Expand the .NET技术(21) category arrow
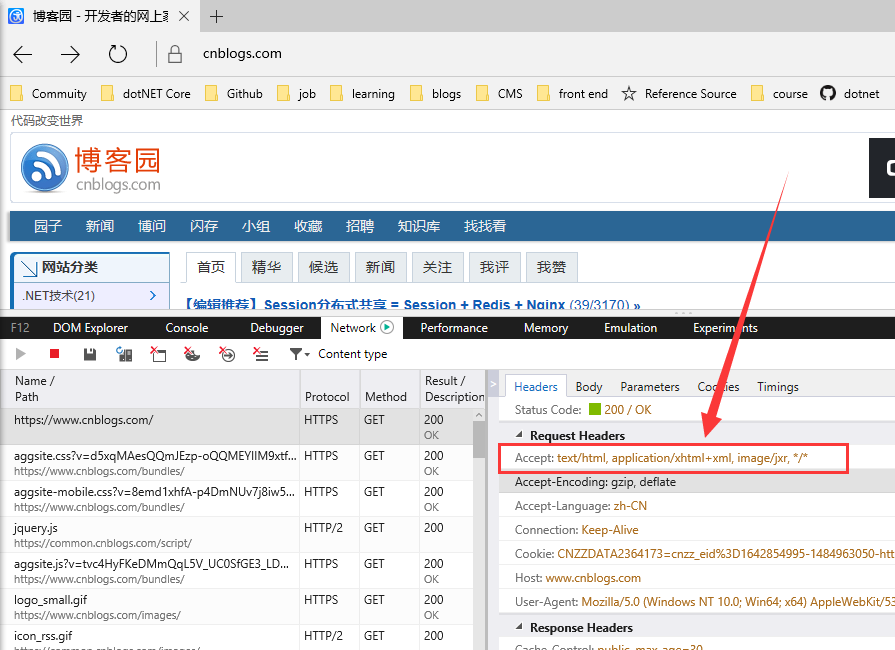The width and height of the screenshot is (895, 650). click(152, 295)
